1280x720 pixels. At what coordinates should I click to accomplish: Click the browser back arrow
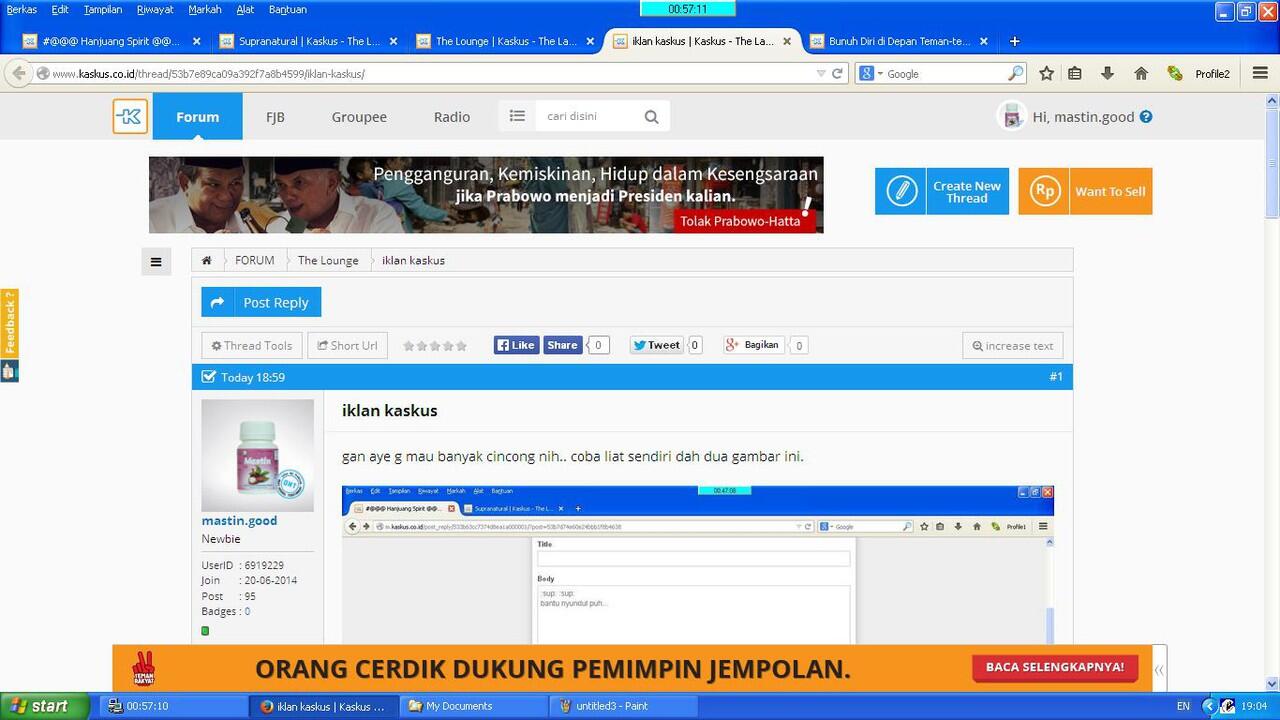(19, 73)
